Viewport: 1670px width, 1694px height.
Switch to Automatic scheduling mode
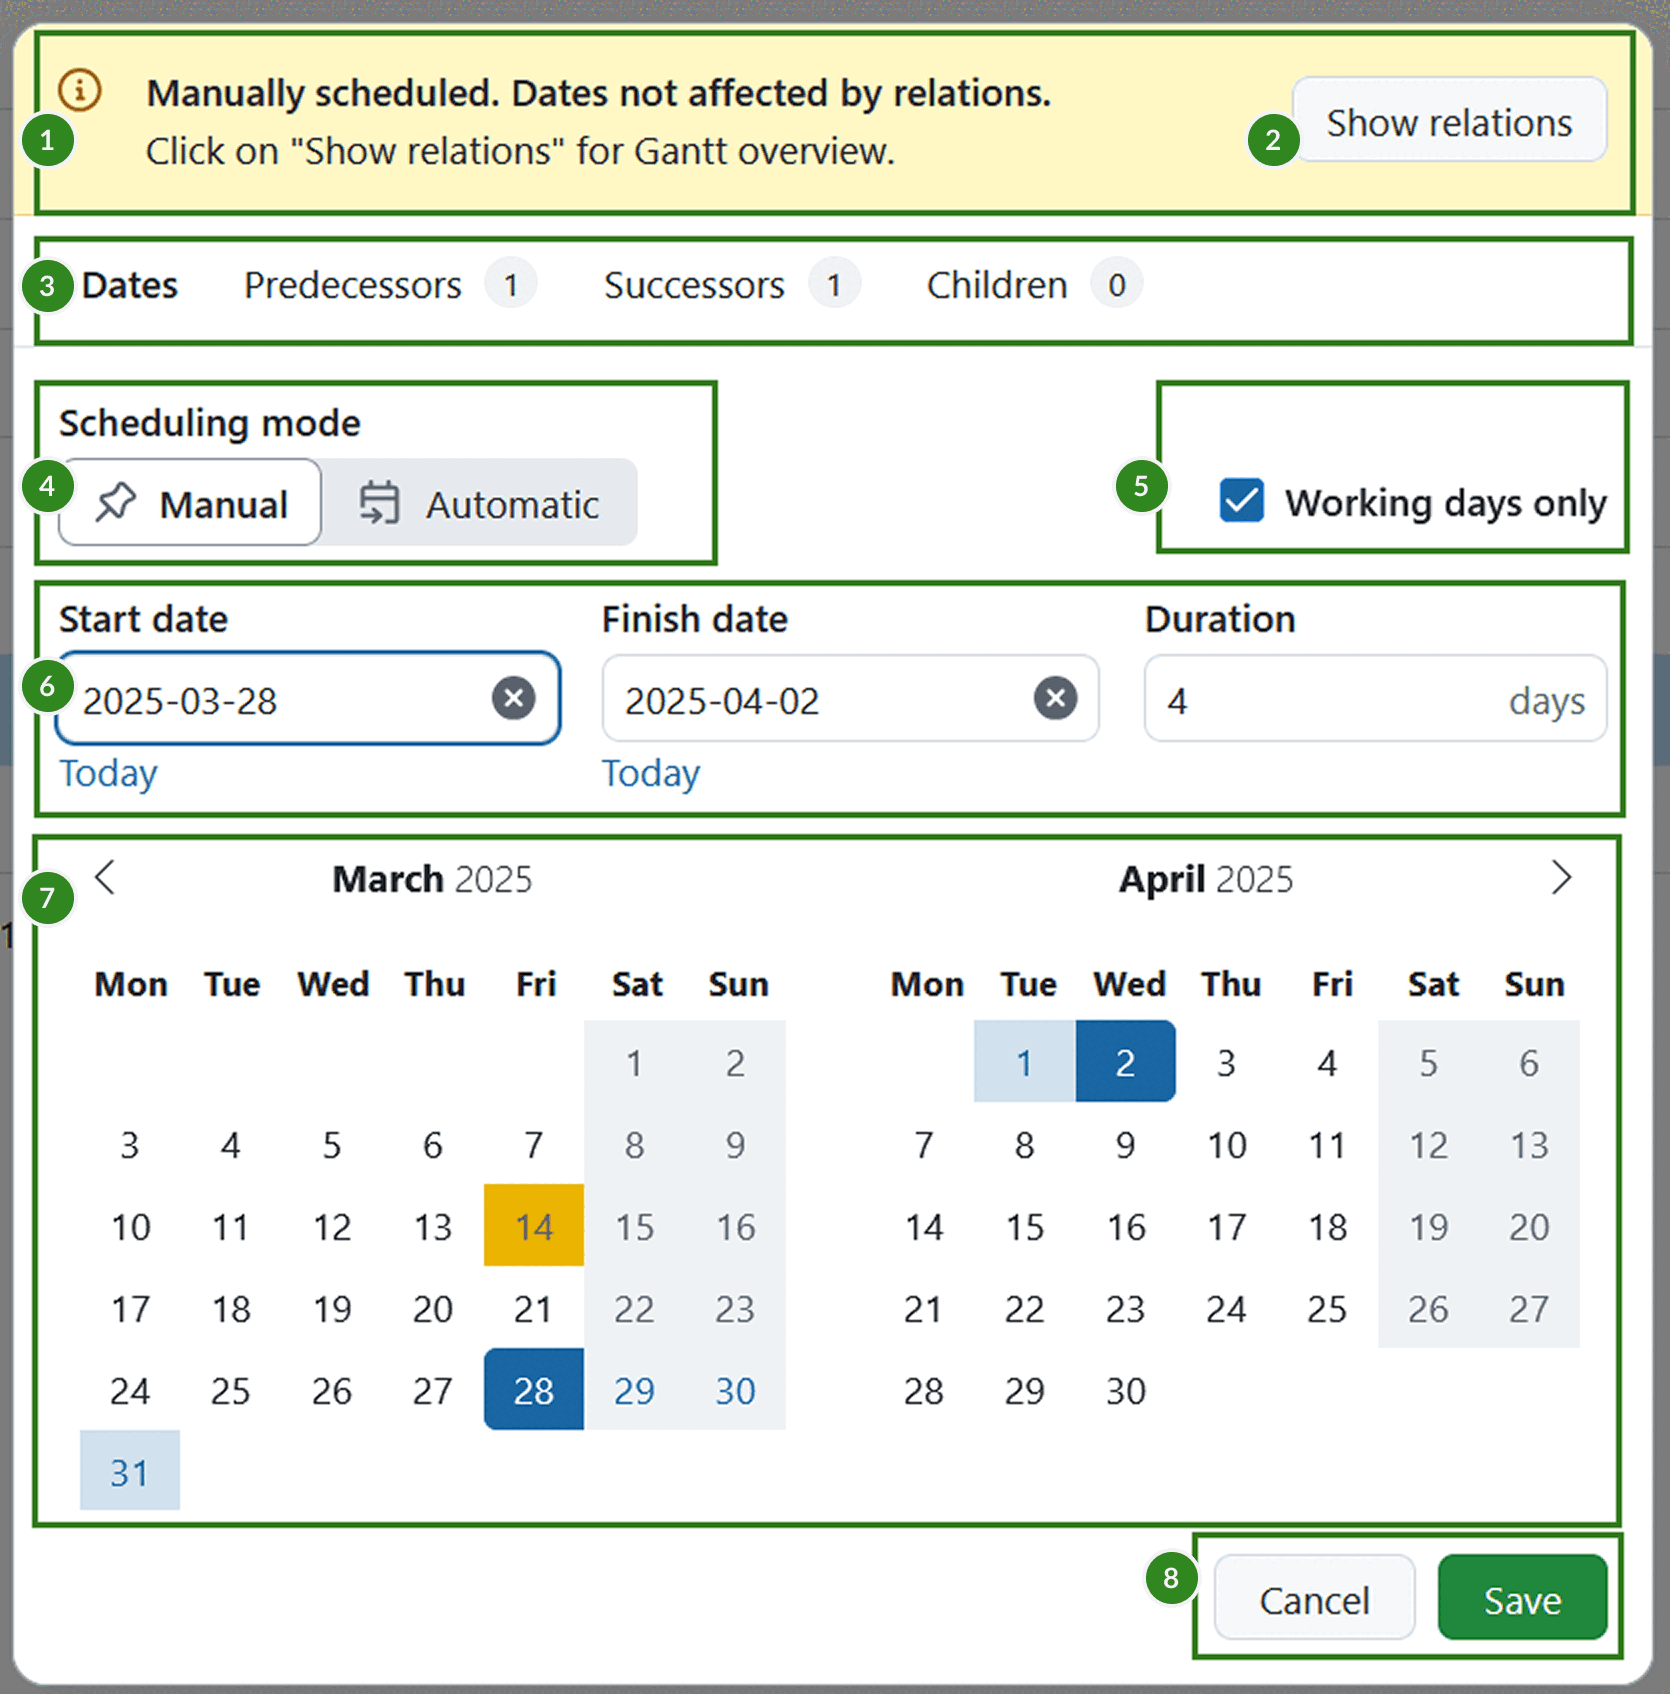point(480,503)
